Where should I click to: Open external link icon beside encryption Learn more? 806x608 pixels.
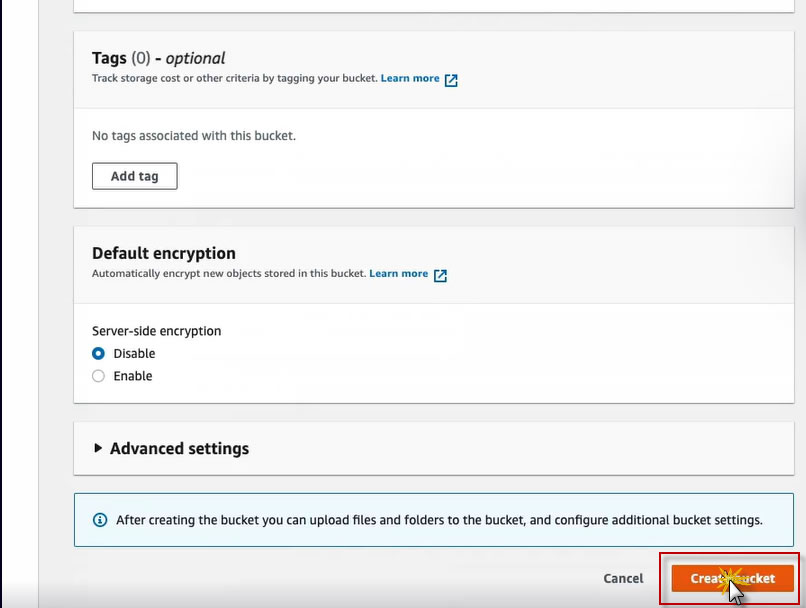pyautogui.click(x=440, y=275)
